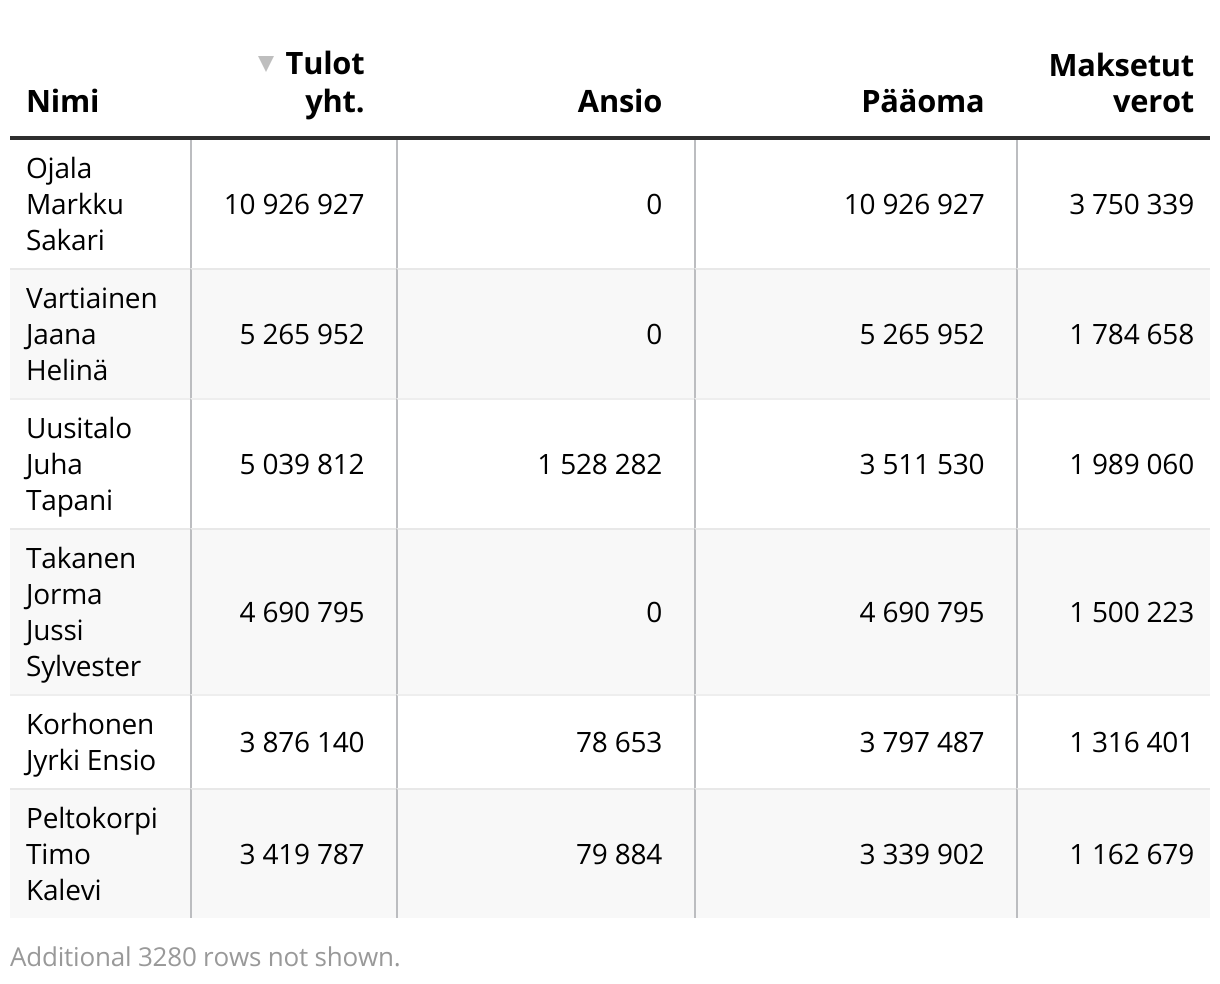Click total income value 10 926 927
Image resolution: width=1220 pixels, height=984 pixels.
coord(294,204)
